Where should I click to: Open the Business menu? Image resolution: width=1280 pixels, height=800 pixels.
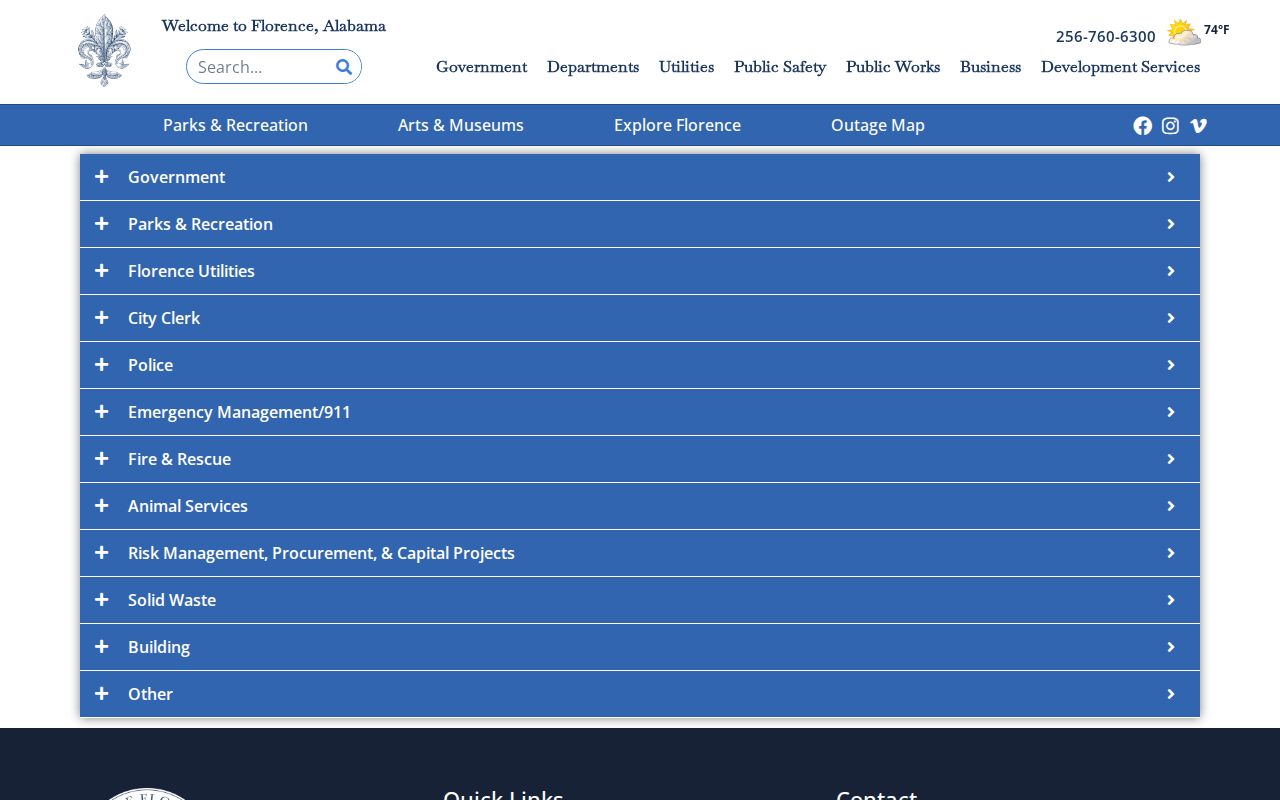point(990,67)
